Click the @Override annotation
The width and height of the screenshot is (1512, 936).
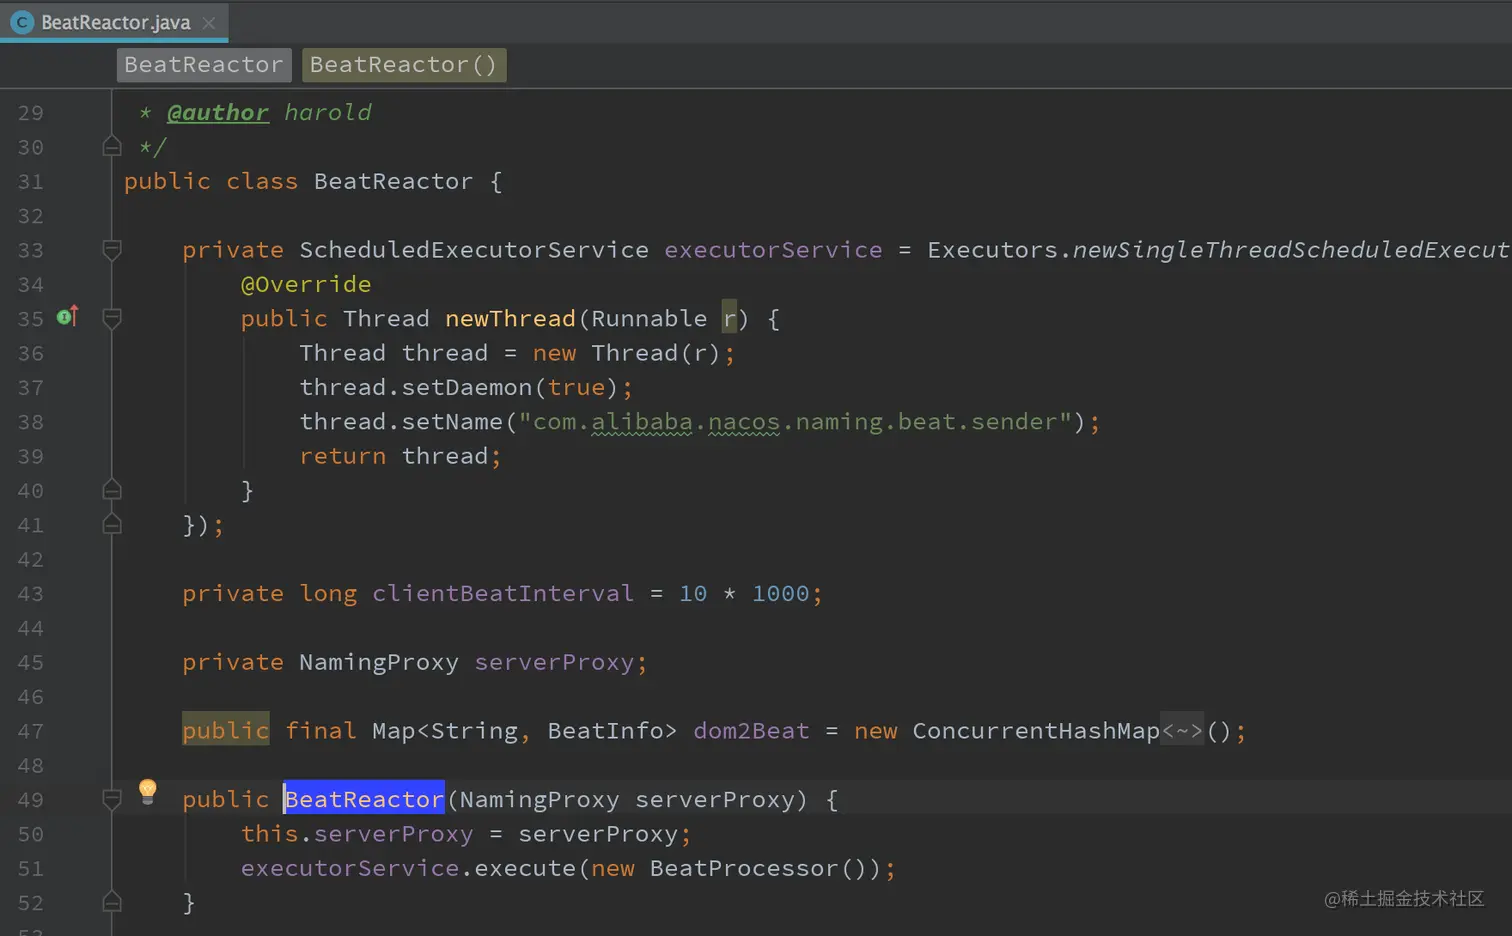coord(306,284)
